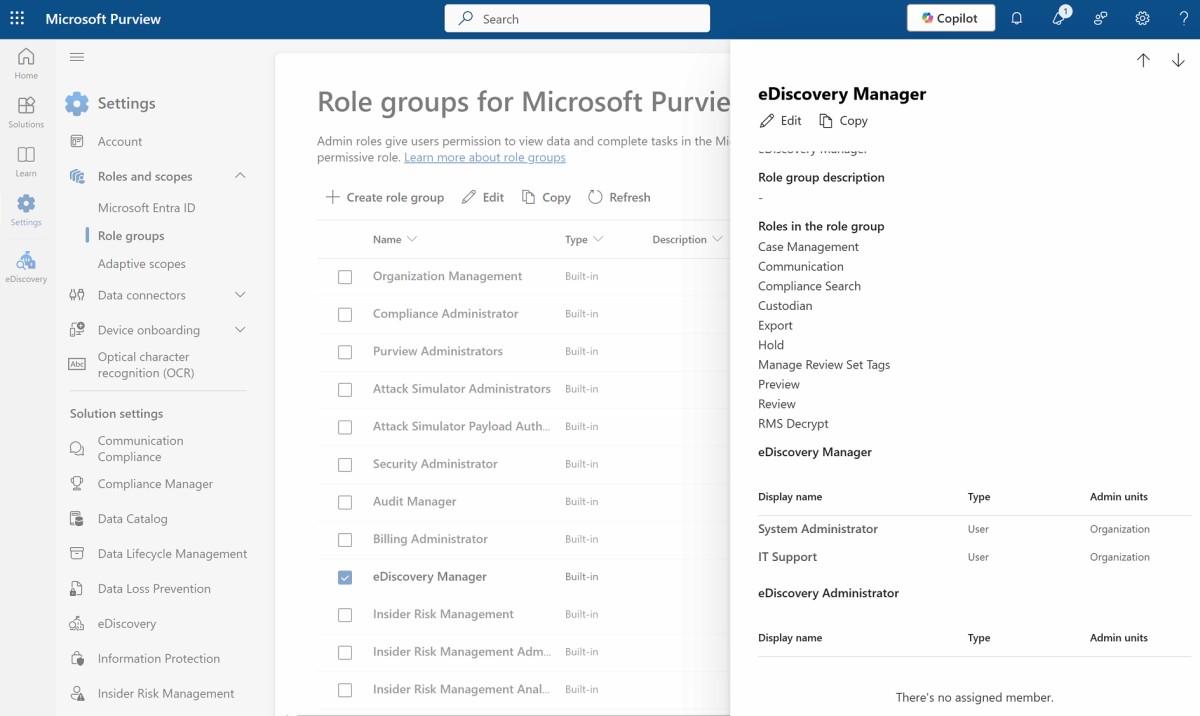Open Adaptive scopes page
The height and width of the screenshot is (716, 1200).
click(x=142, y=264)
